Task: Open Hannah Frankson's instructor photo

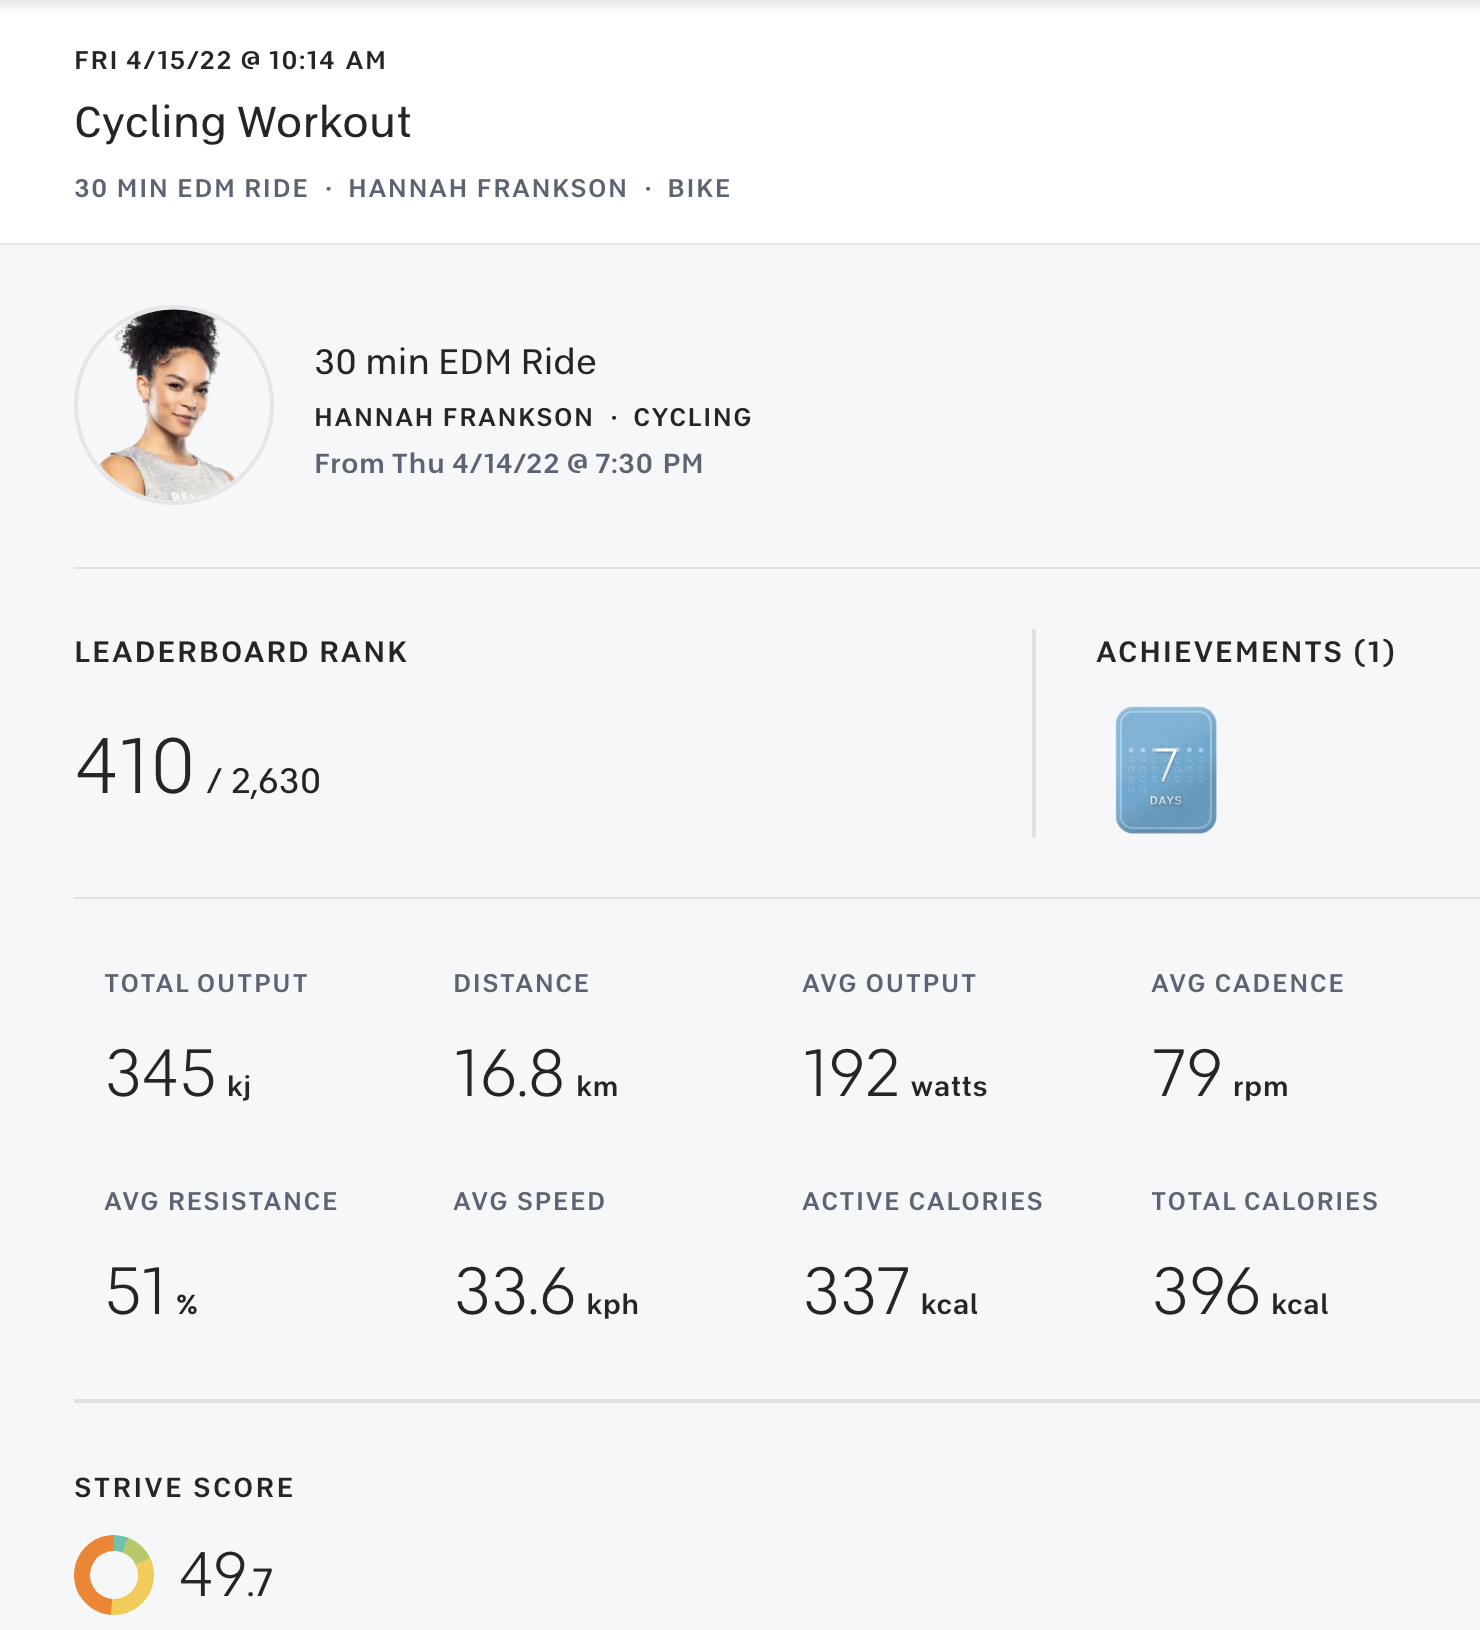Action: click(x=174, y=405)
